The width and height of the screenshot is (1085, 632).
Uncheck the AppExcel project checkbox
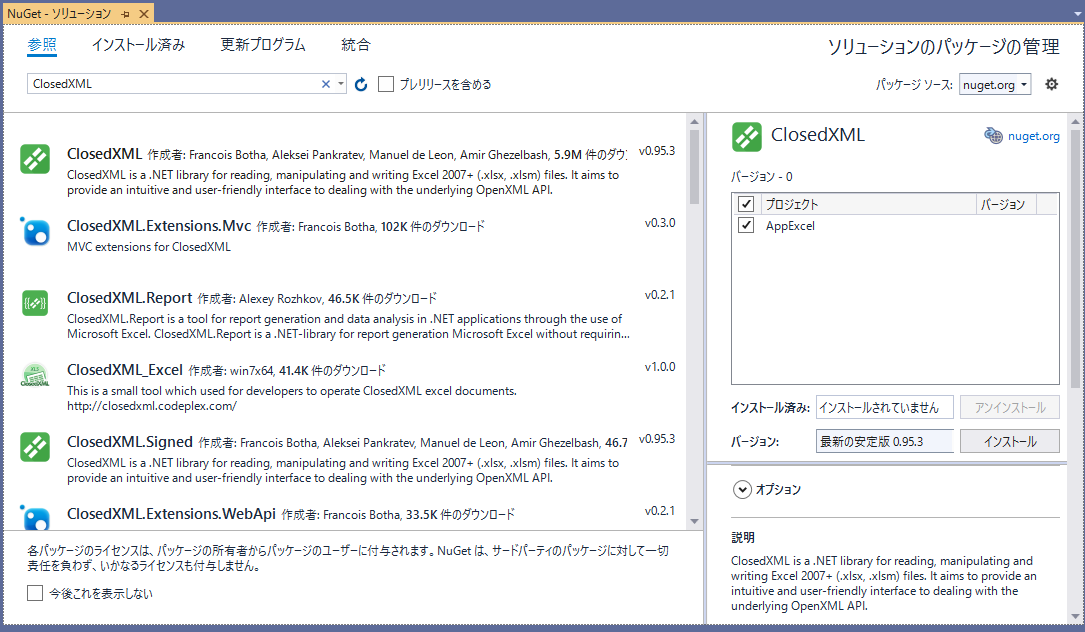coord(745,226)
